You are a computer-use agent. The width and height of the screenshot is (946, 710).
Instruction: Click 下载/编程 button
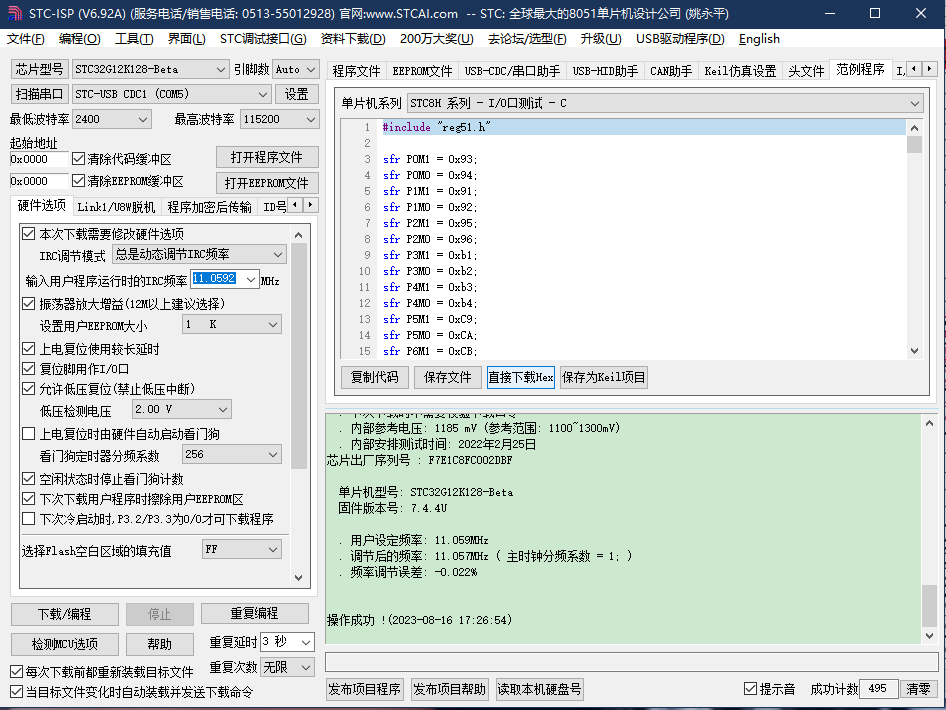click(65, 614)
